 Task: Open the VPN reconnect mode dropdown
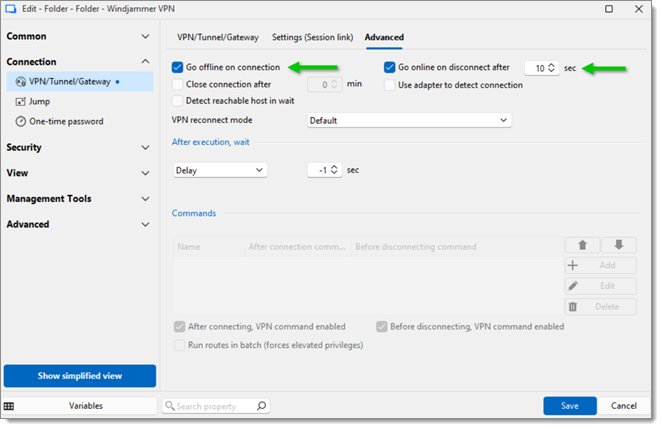point(409,120)
